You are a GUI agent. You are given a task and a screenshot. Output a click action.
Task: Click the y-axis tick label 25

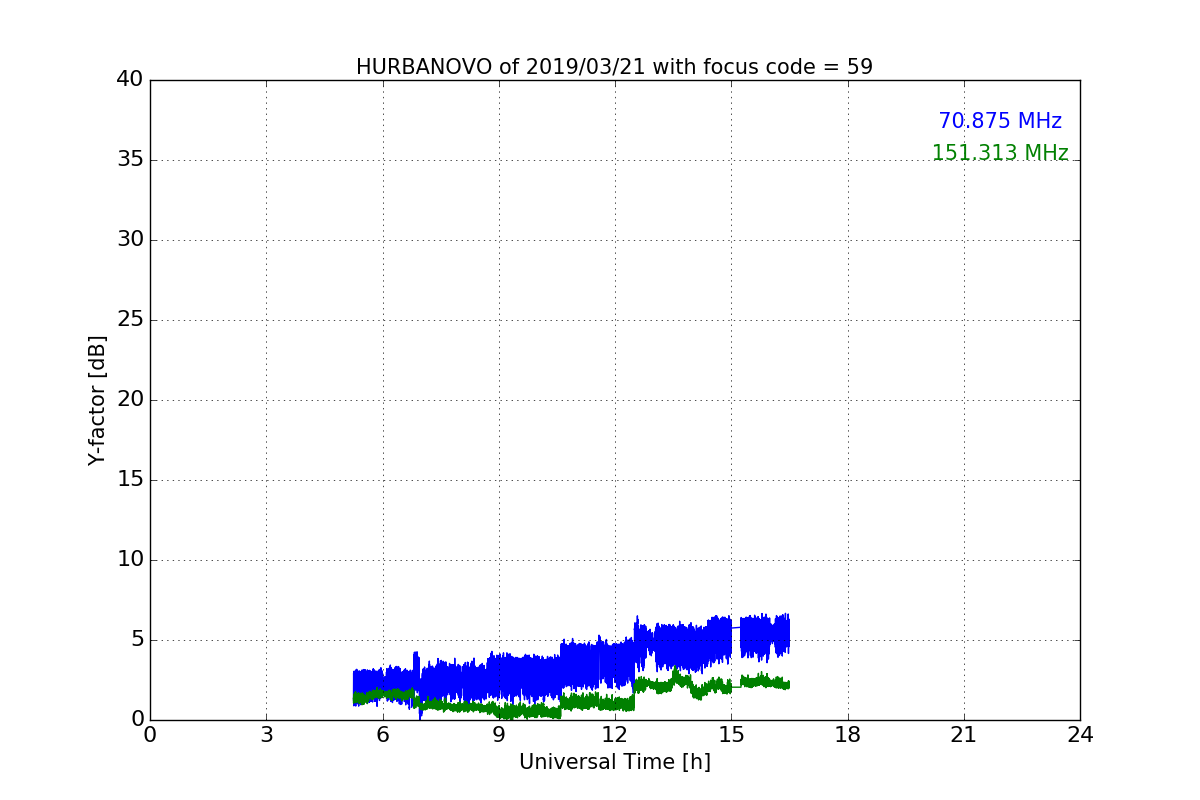130,320
